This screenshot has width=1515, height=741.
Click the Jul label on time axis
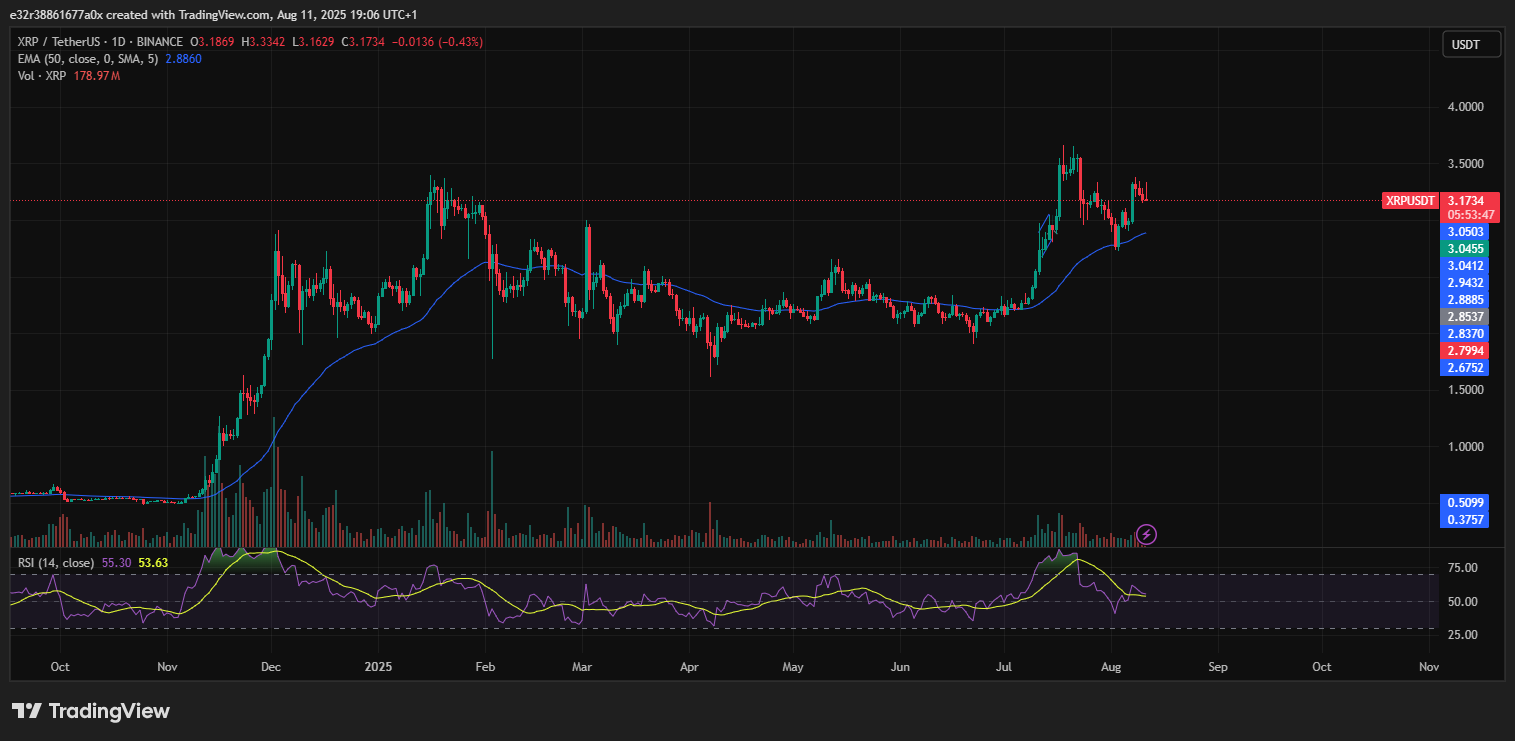[1003, 666]
